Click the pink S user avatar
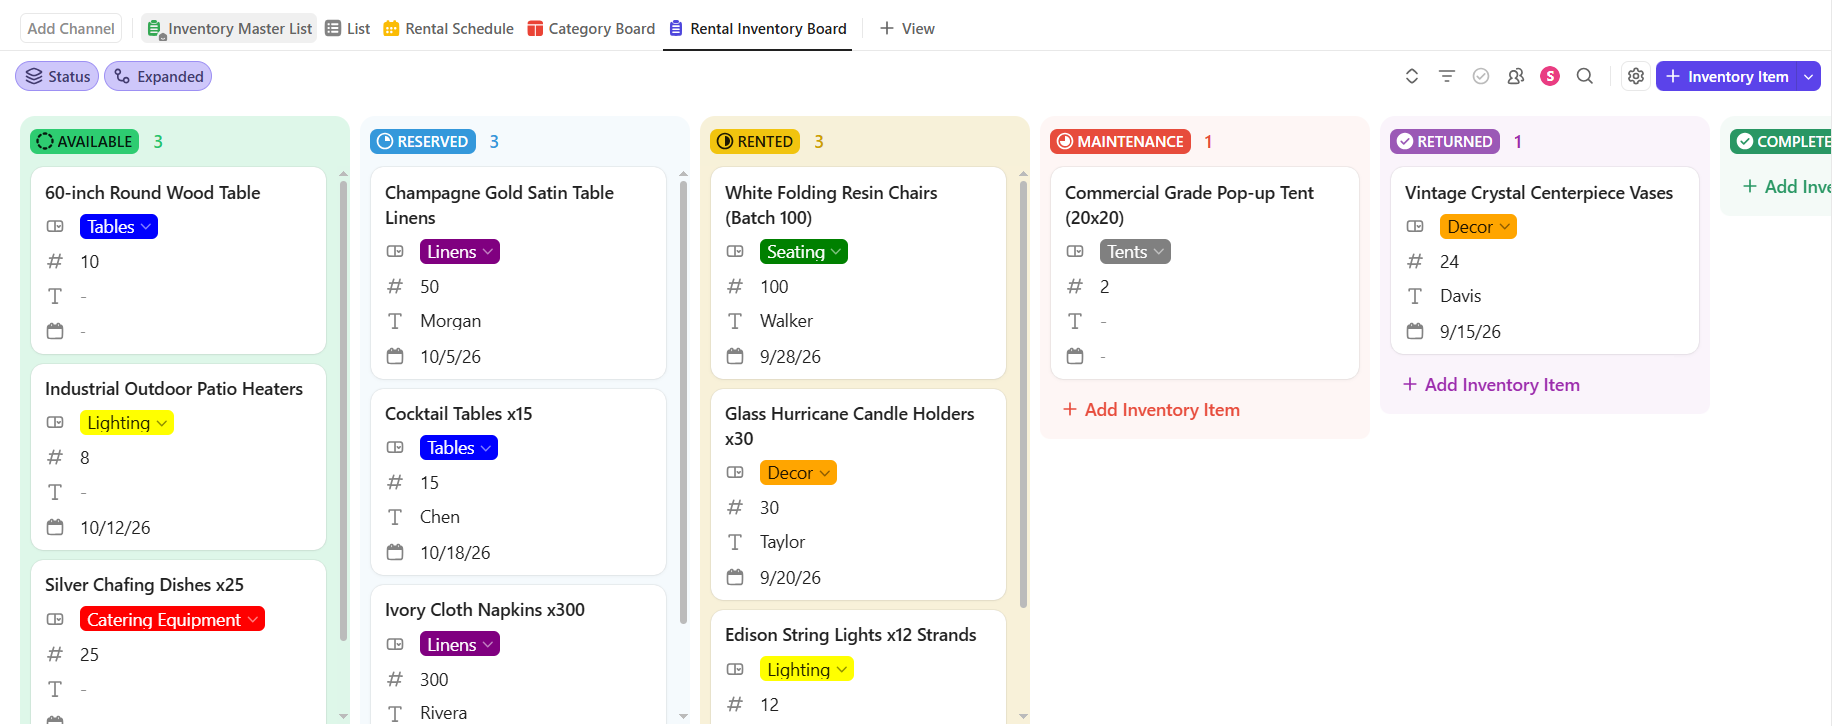 [x=1550, y=76]
